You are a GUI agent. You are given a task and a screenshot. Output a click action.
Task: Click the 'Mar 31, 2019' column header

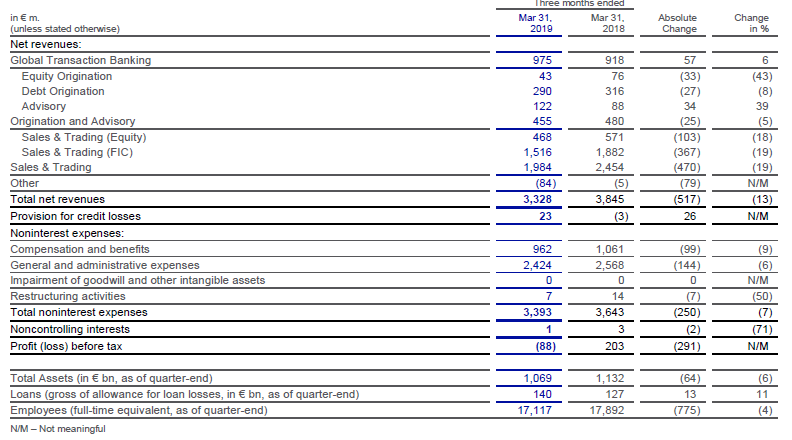[535, 23]
